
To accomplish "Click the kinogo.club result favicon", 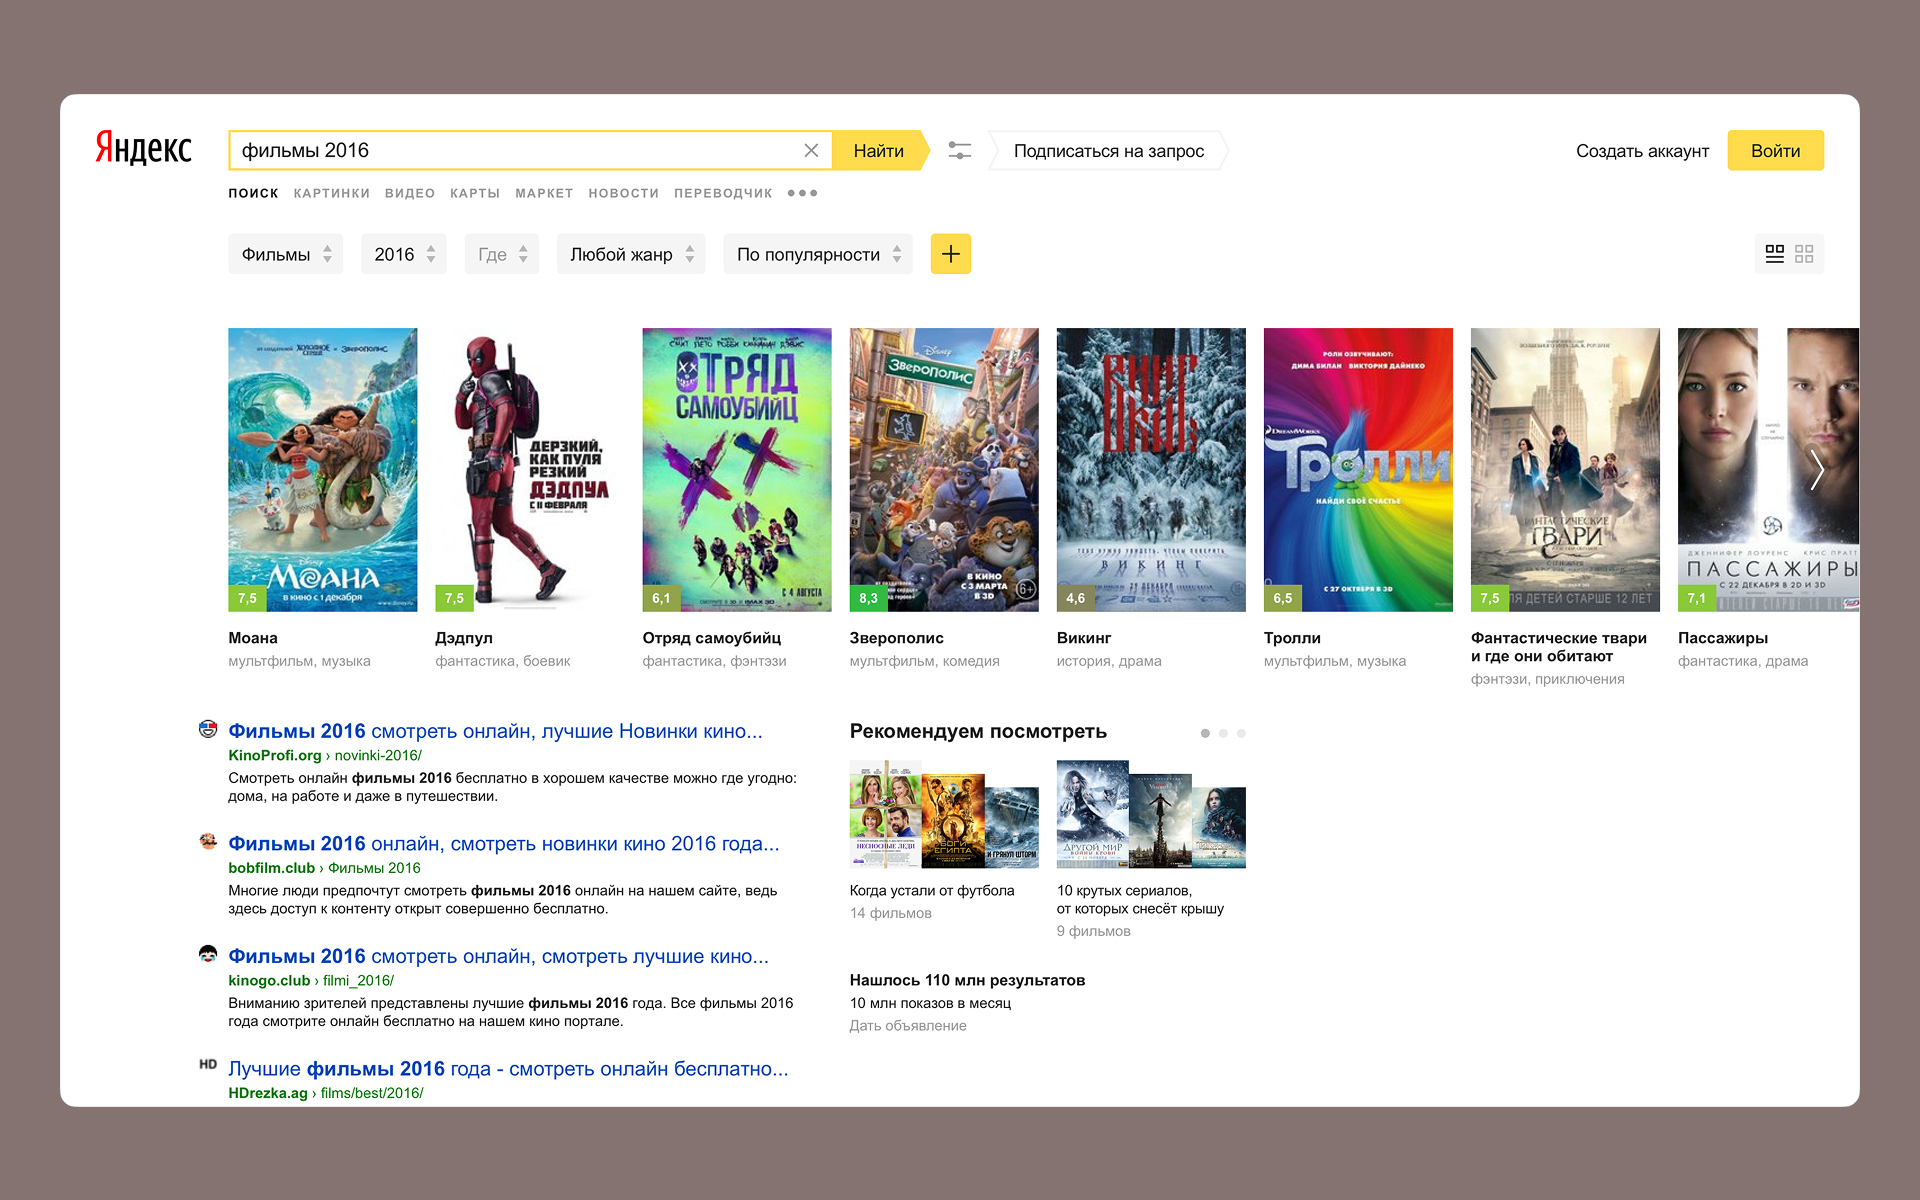I will pyautogui.click(x=208, y=954).
